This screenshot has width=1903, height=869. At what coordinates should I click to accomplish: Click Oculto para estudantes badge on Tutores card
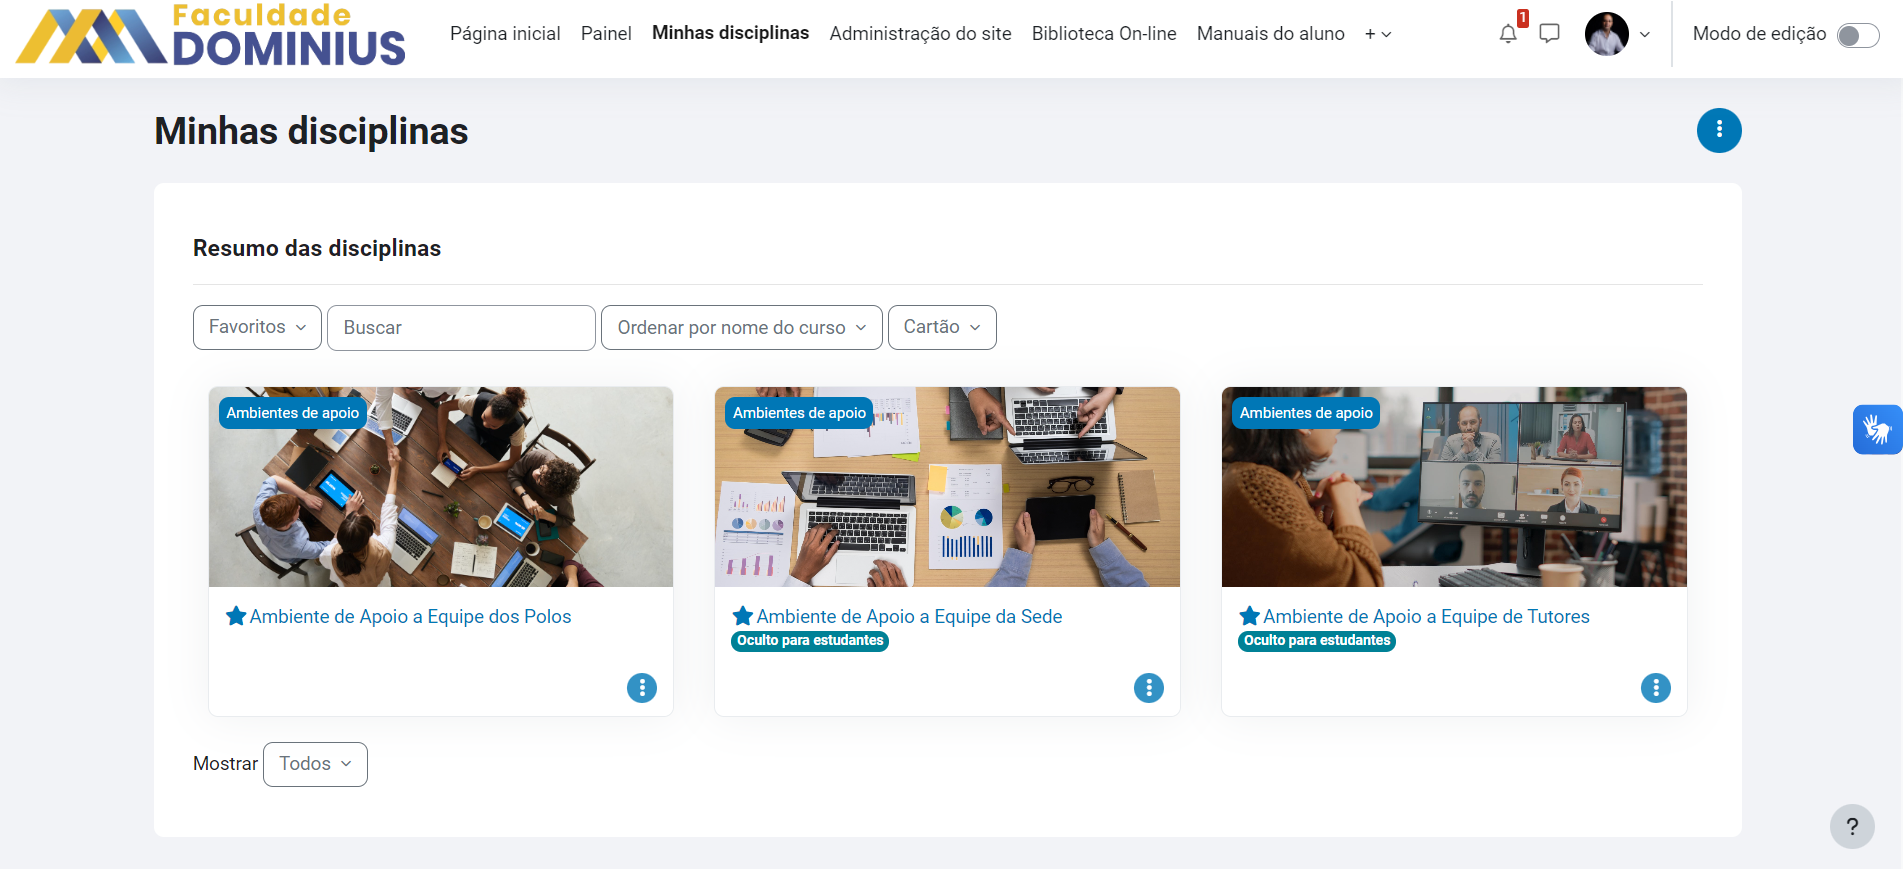(x=1317, y=641)
